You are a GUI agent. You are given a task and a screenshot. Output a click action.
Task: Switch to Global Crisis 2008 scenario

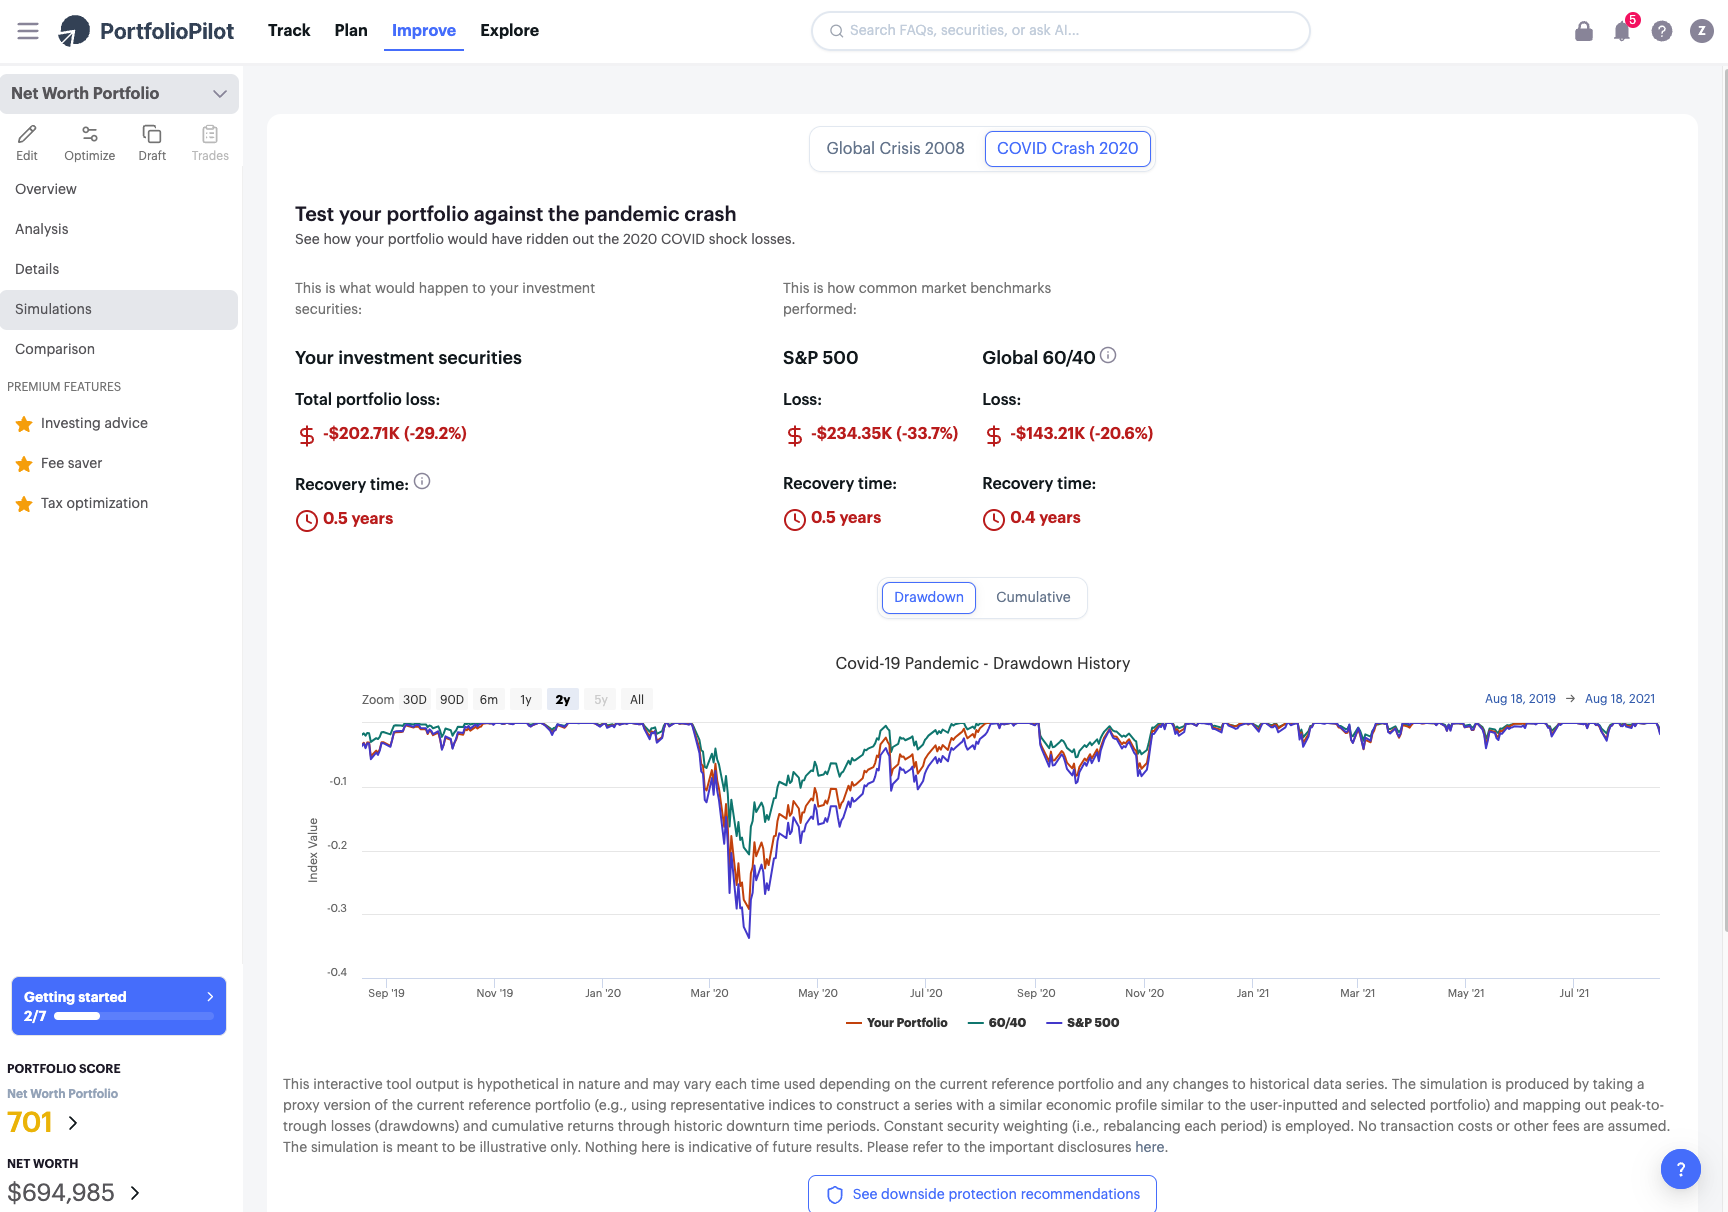[895, 149]
